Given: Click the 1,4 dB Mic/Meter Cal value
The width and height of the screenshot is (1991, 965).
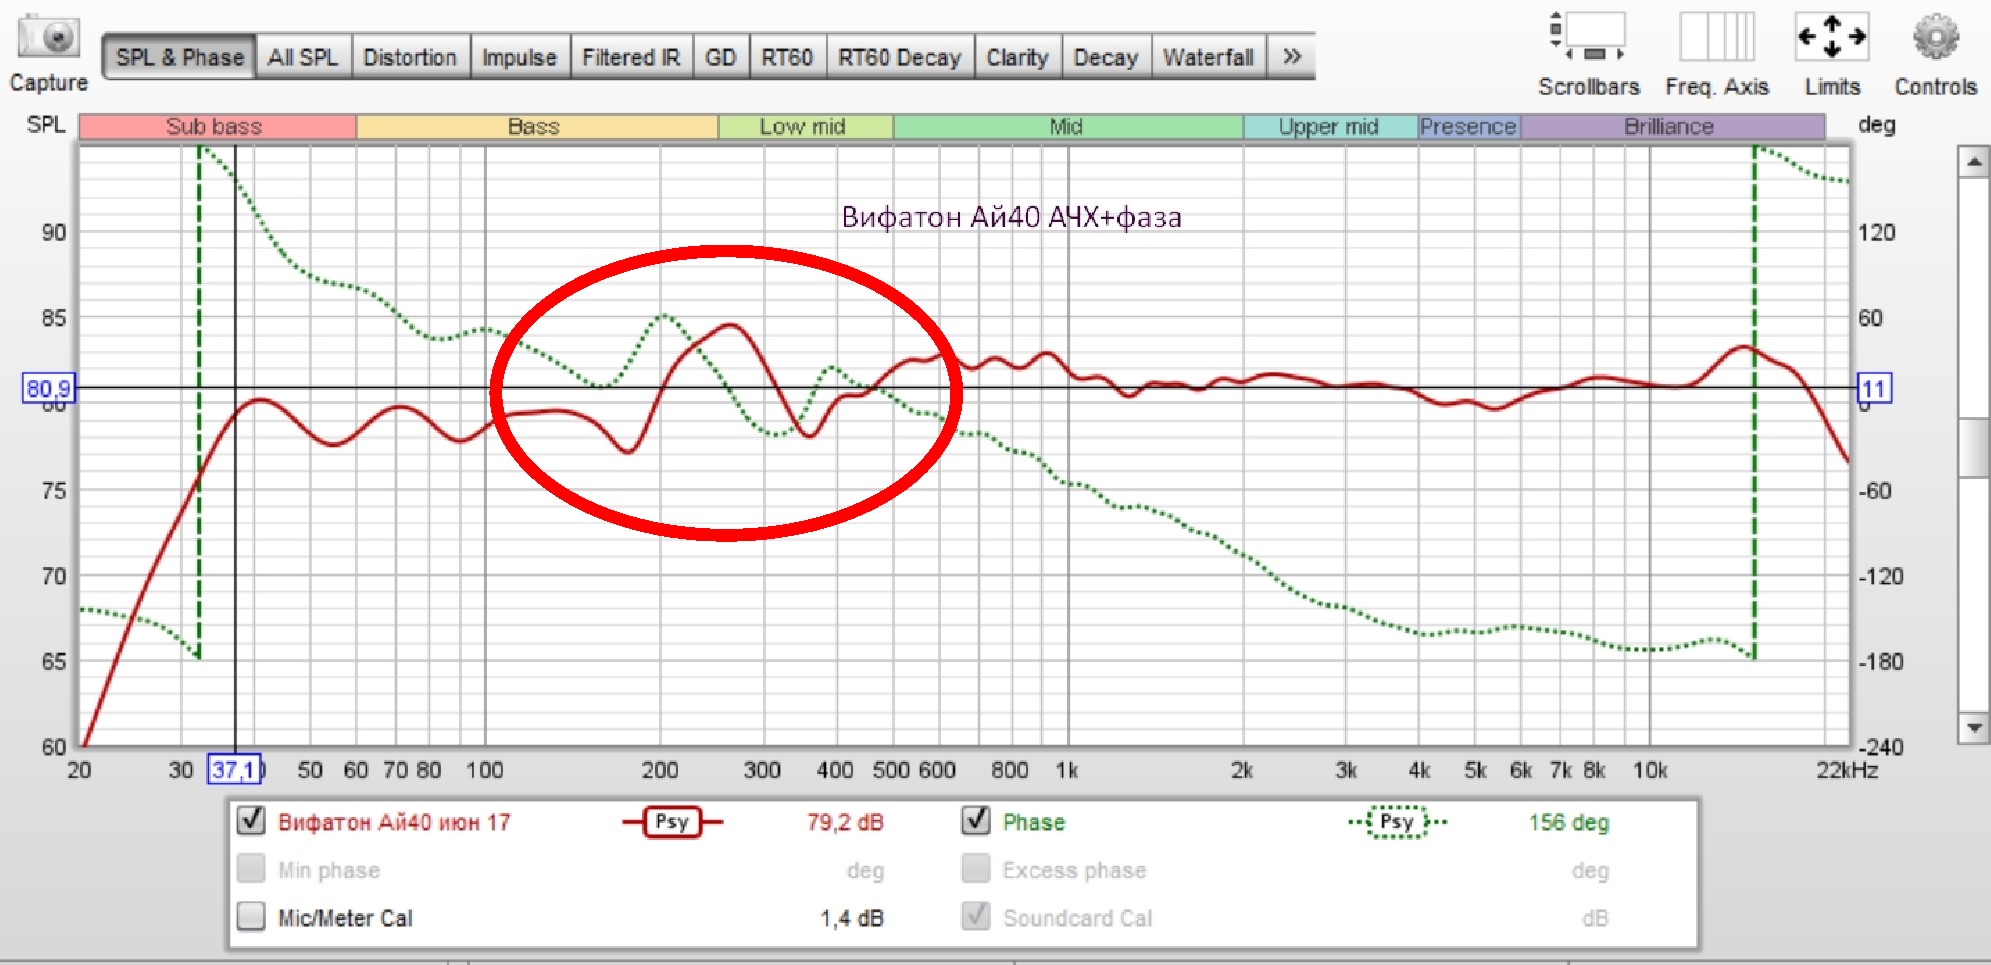Looking at the screenshot, I should 852,918.
